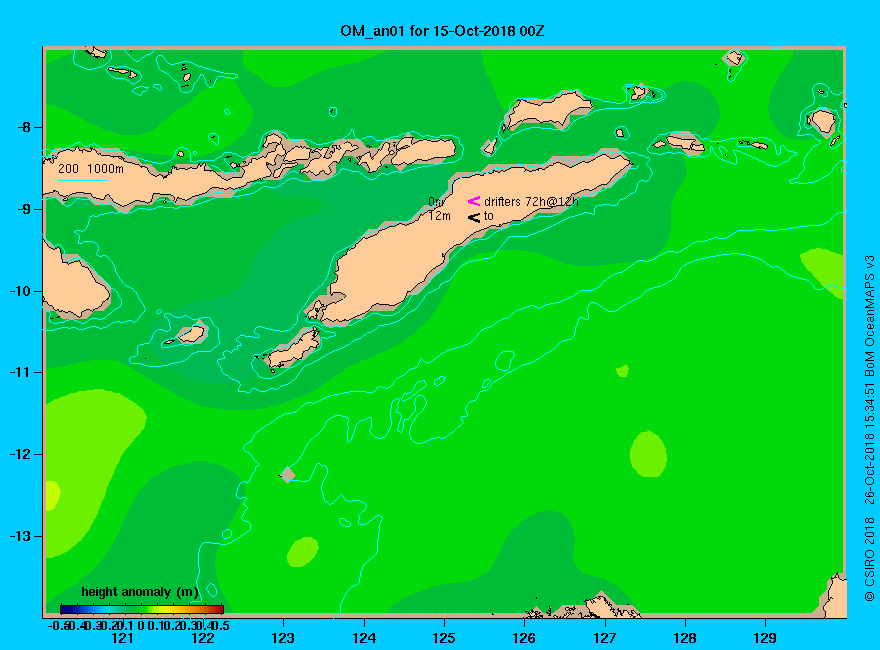The image size is (880, 650).
Task: Click the longitude label 129
Action: tap(765, 638)
